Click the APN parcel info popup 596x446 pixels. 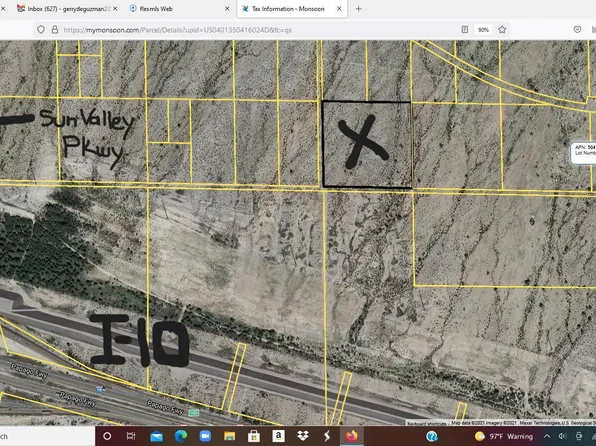[x=583, y=153]
